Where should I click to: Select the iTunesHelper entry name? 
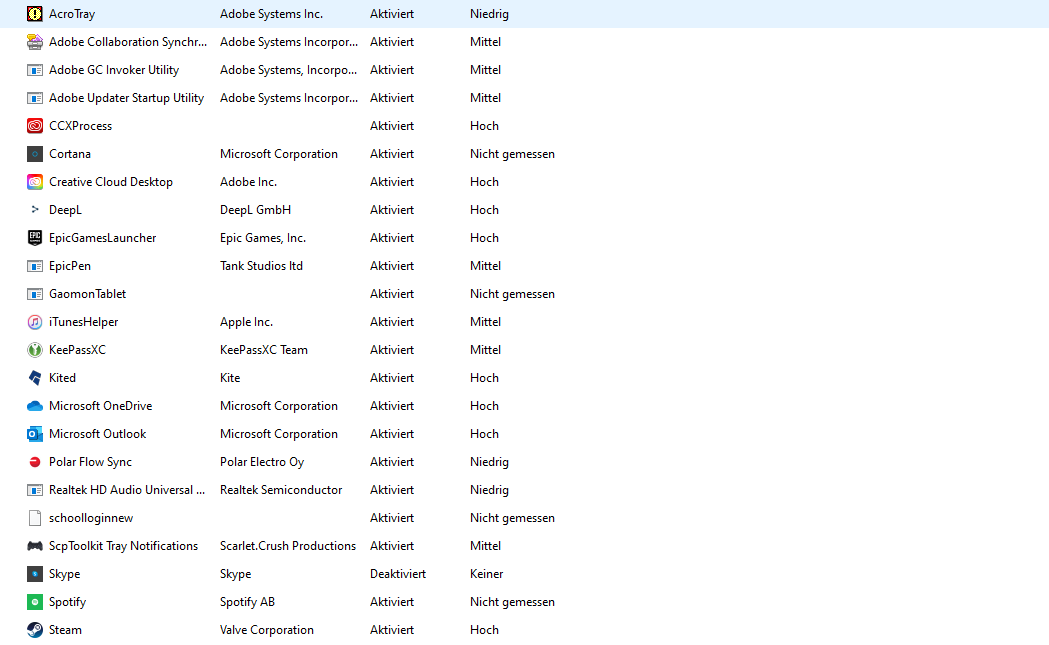[x=84, y=322]
